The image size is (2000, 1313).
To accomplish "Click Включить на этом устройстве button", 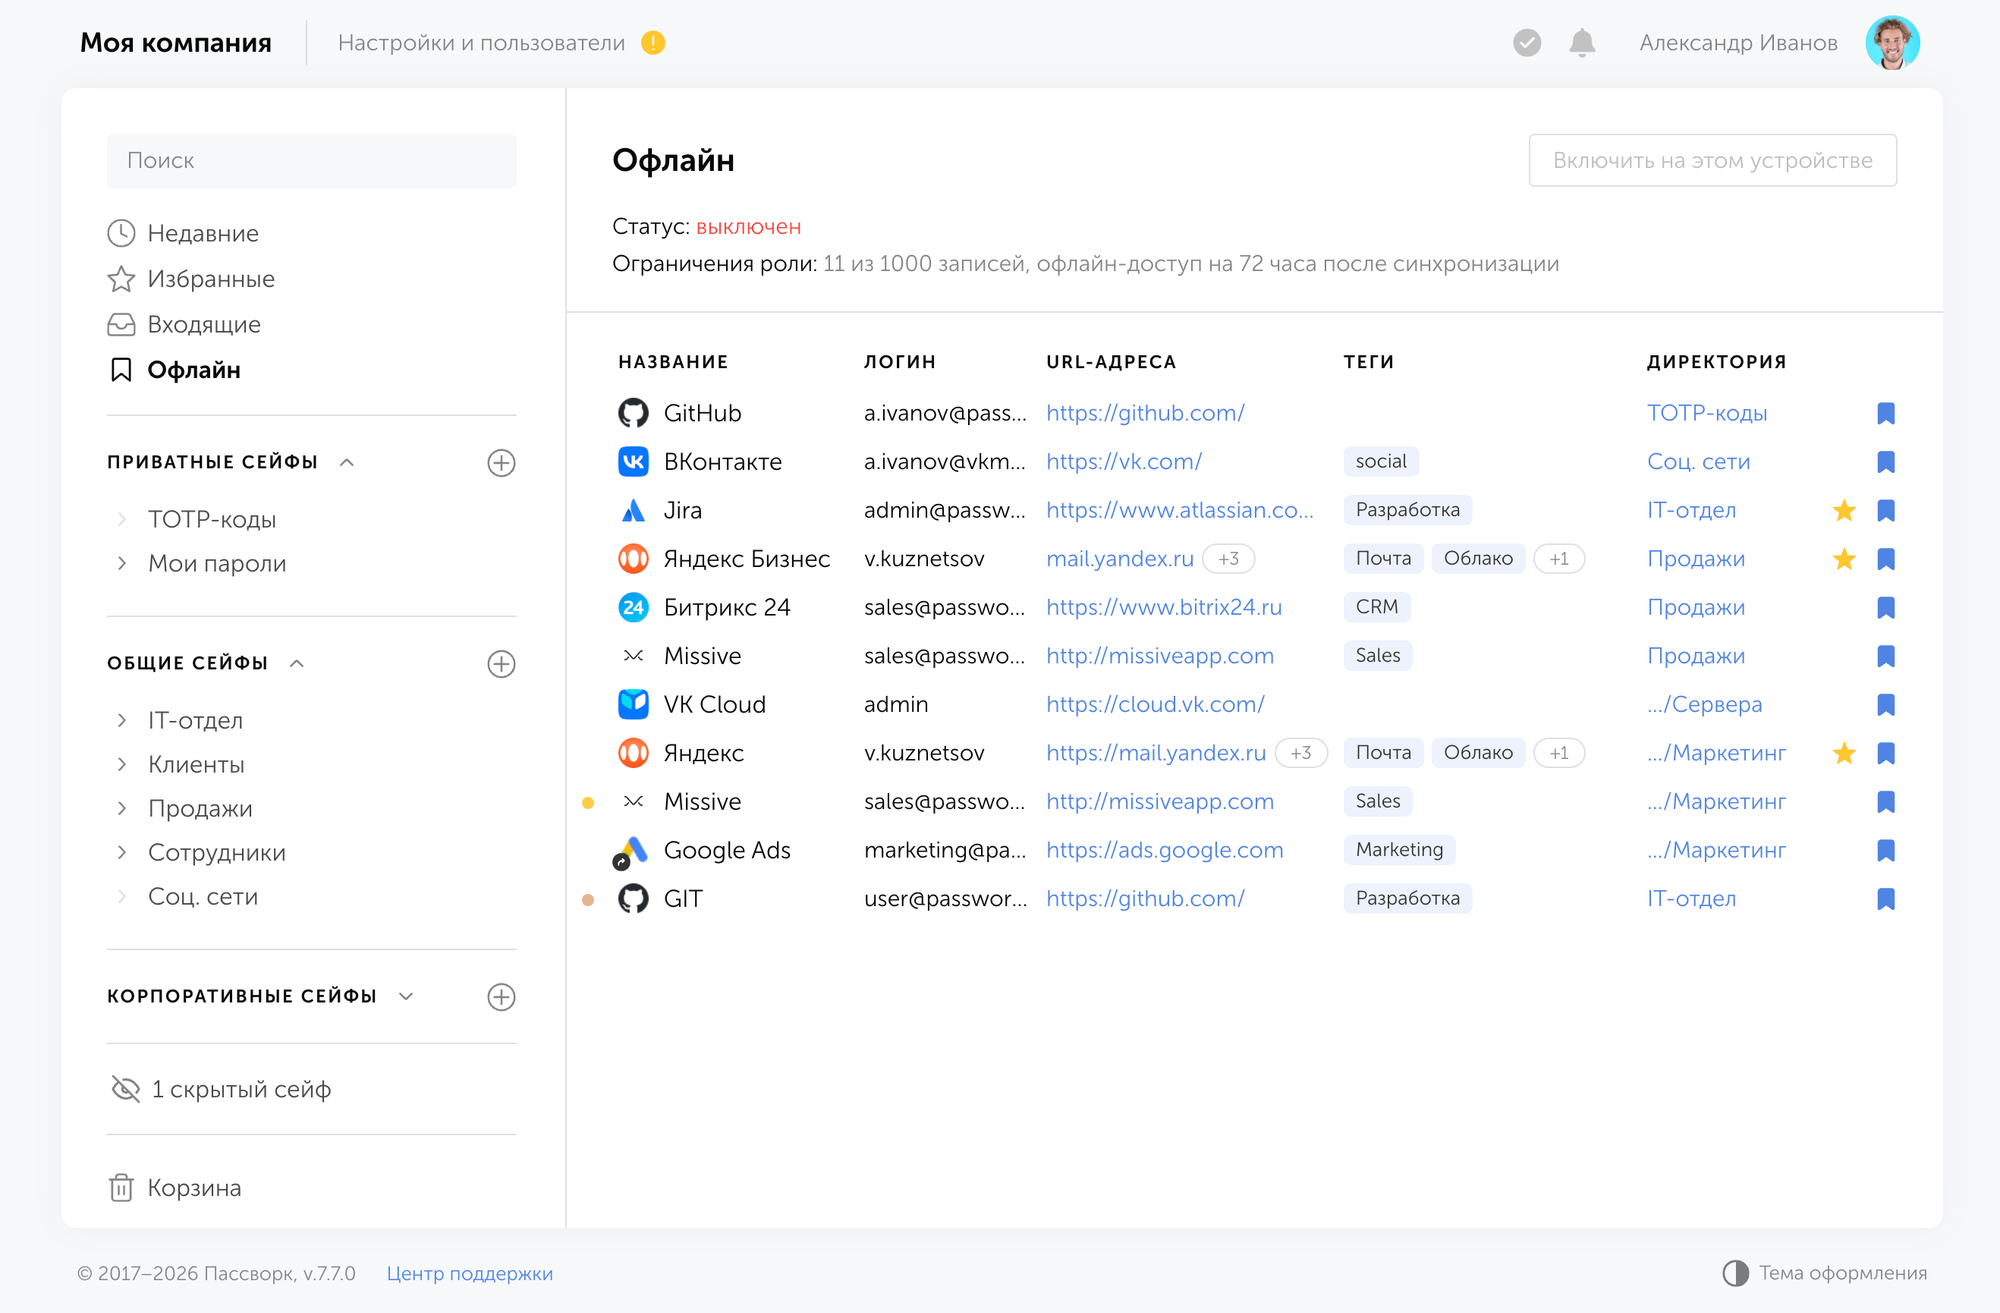I will (1712, 160).
